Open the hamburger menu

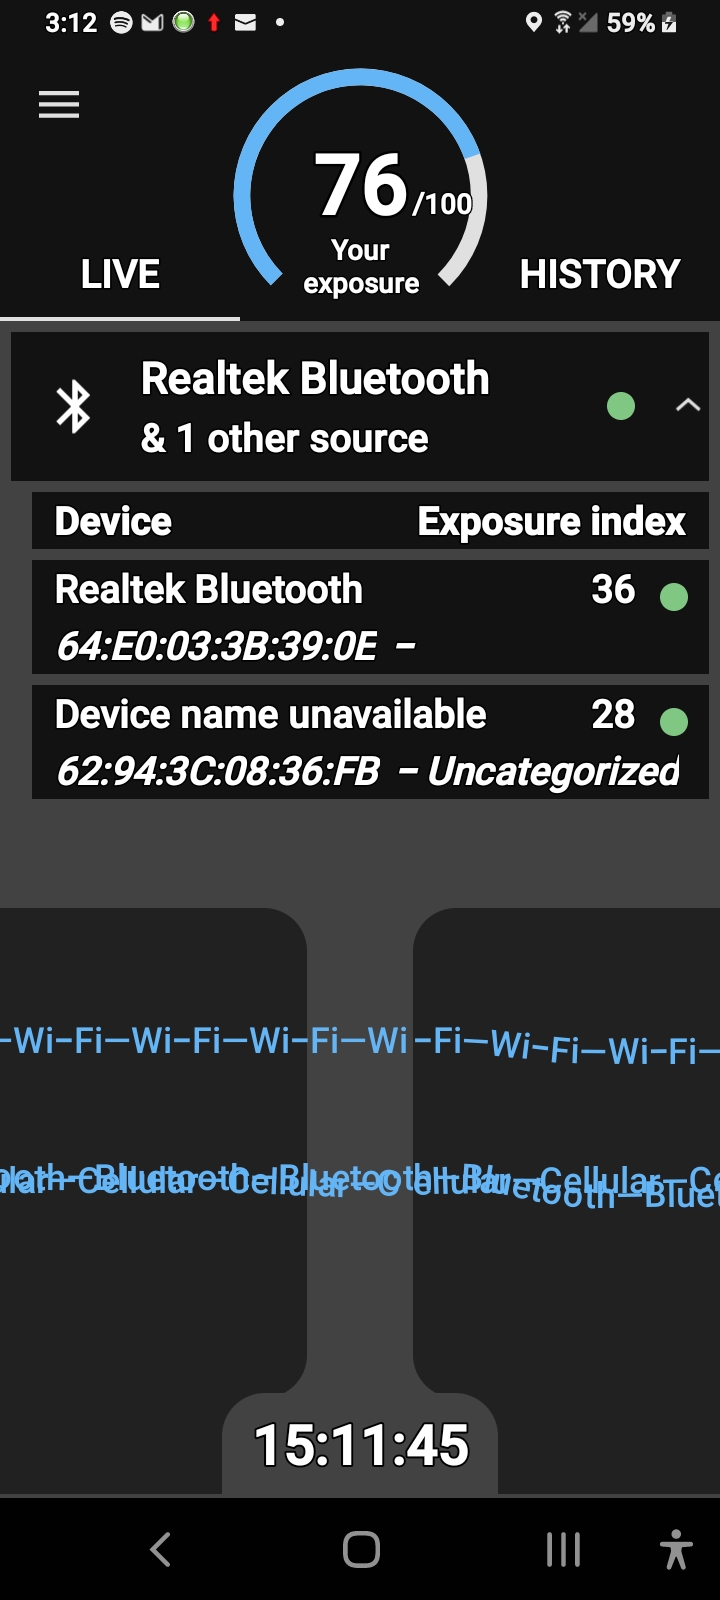pos(59,105)
